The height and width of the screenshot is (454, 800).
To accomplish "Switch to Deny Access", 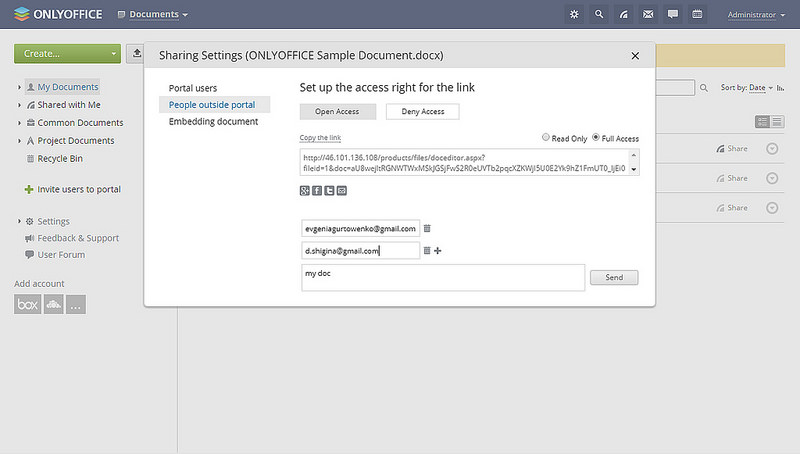I will coord(422,112).
